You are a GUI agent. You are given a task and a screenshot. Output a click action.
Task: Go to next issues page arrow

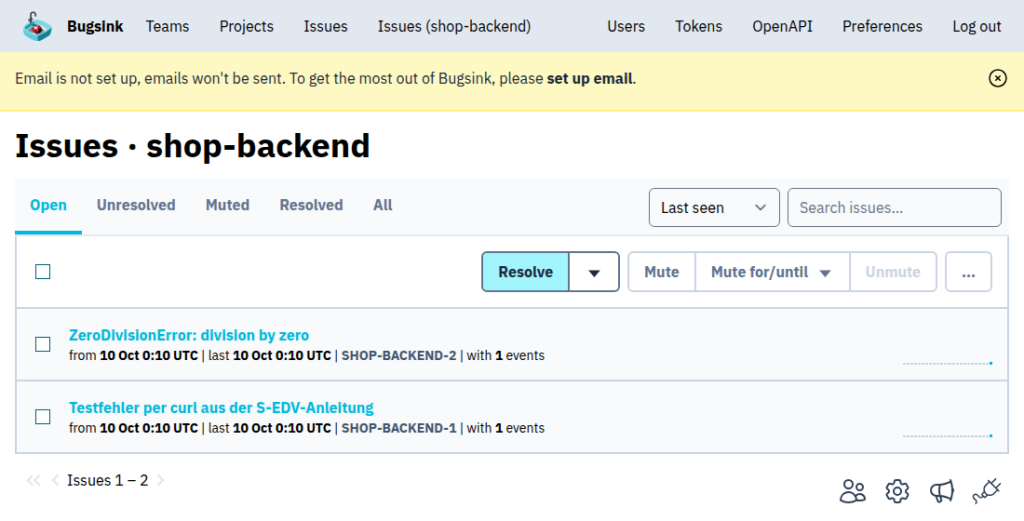coord(161,481)
